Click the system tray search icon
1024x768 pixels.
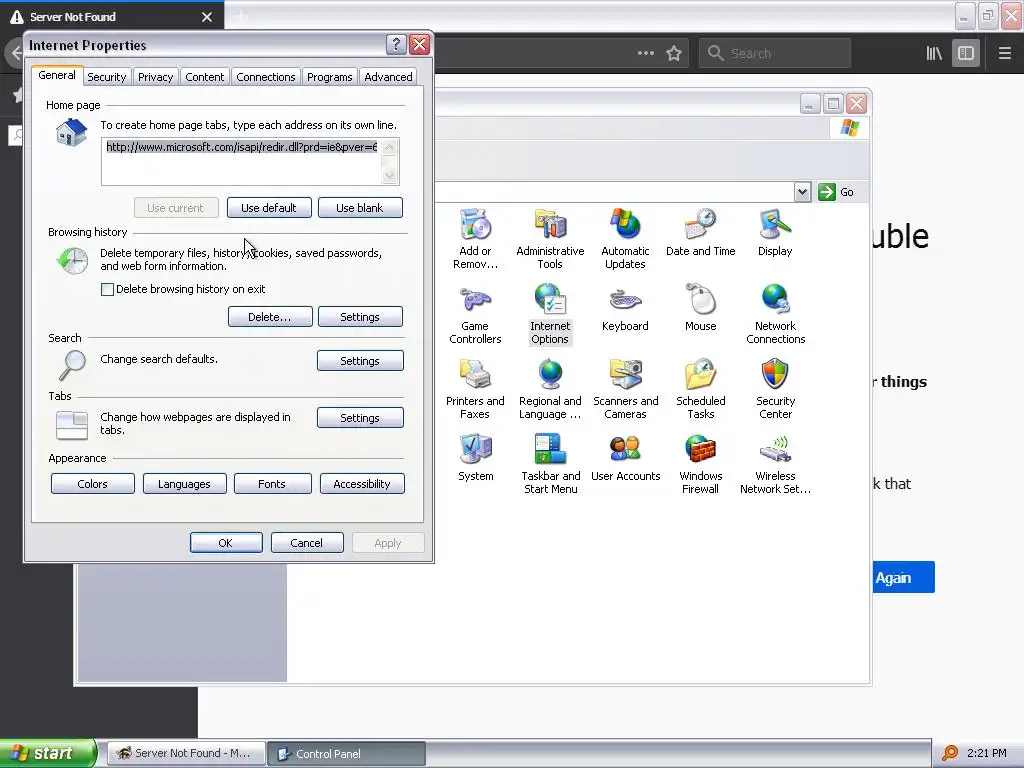[x=950, y=753]
